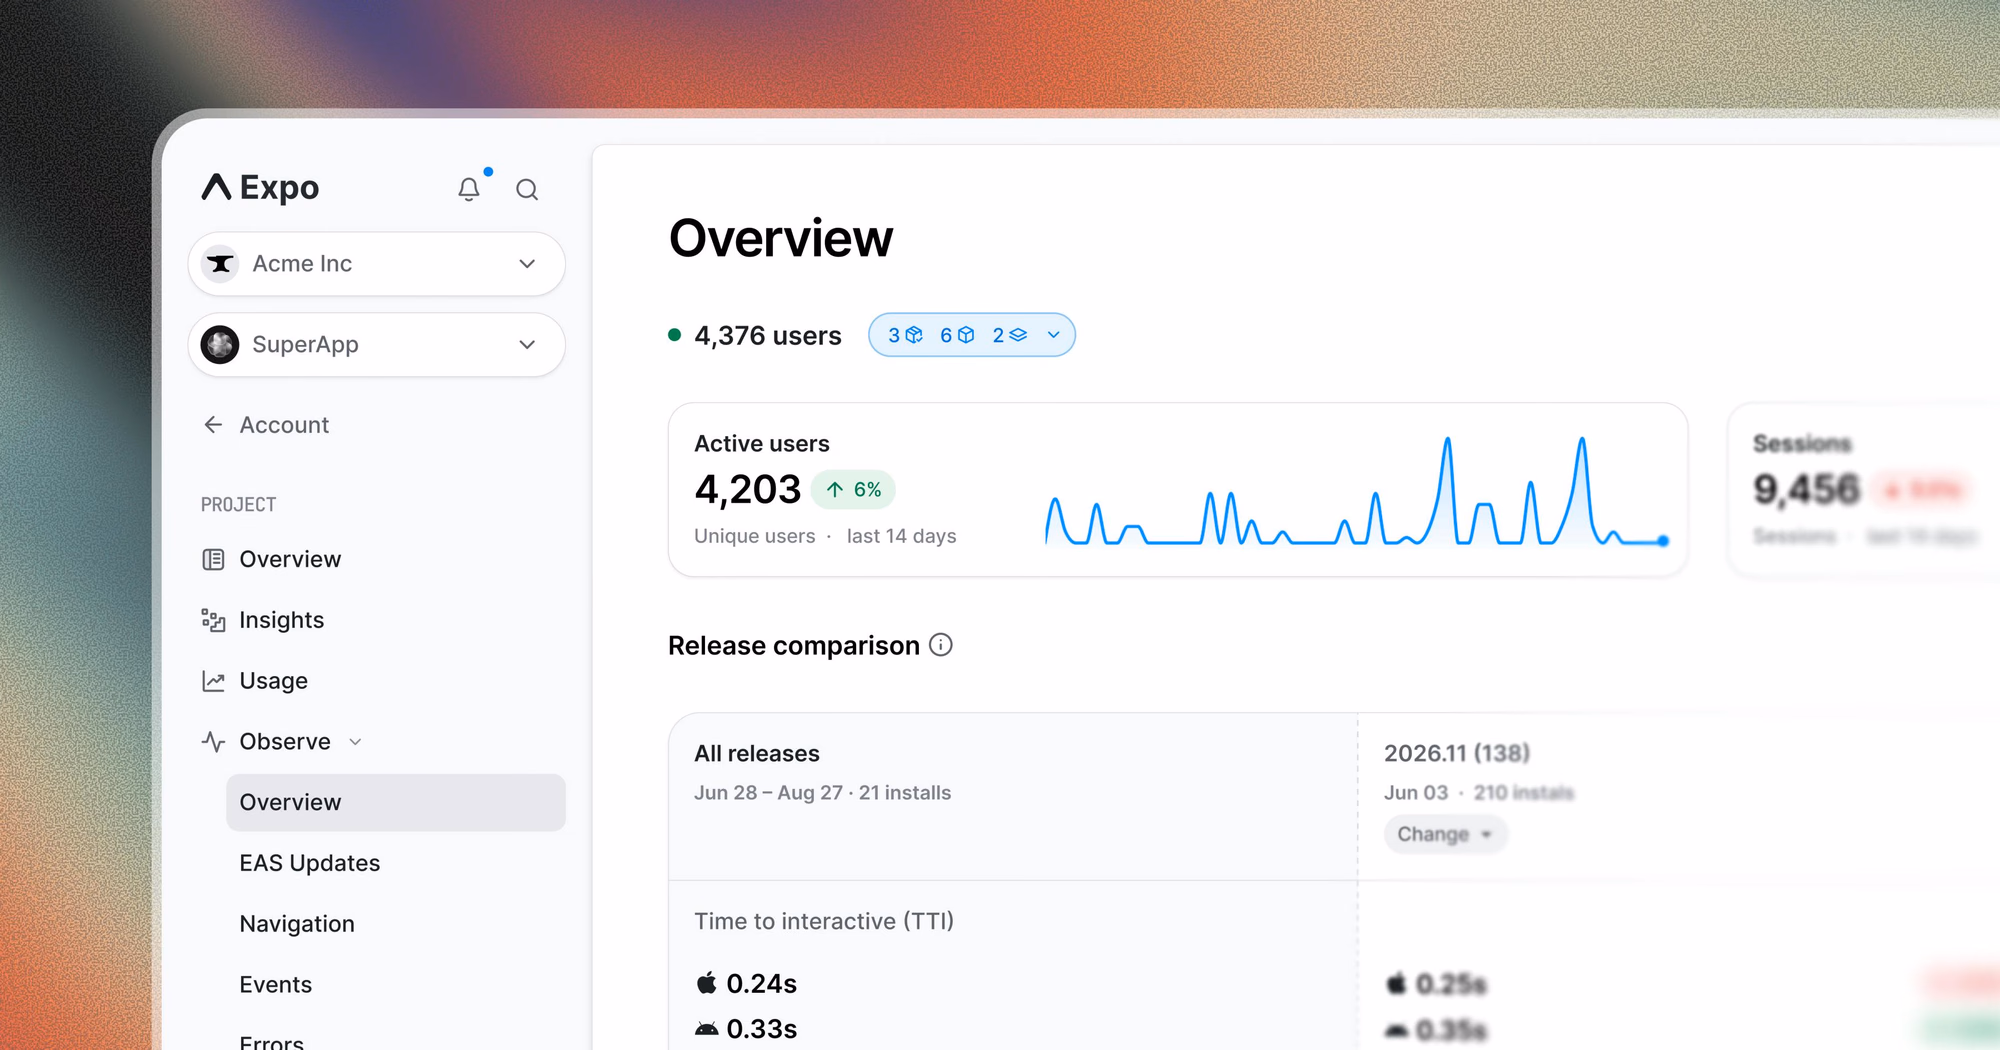This screenshot has width=2000, height=1050.
Task: Click the 9,456 sessions value
Action: [1806, 490]
